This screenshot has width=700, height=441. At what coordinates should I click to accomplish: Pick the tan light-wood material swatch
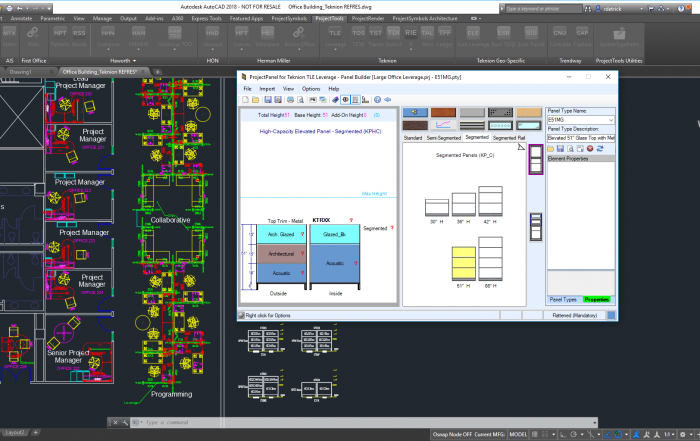coord(529,112)
